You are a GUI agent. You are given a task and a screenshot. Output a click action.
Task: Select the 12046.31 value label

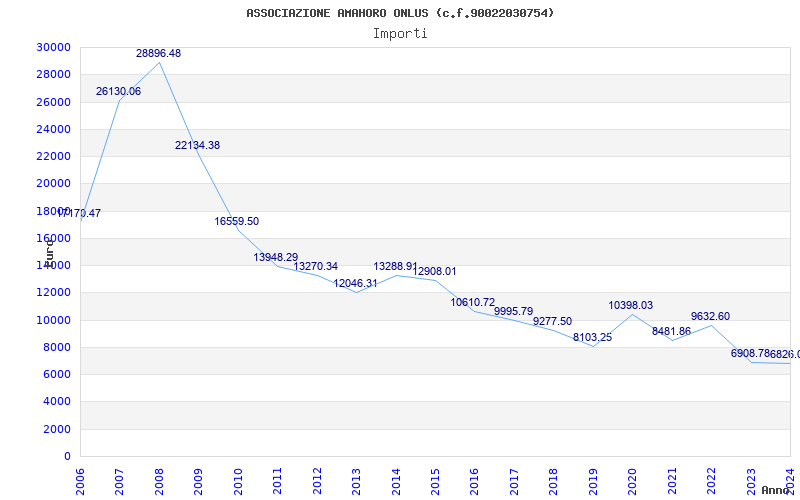coord(355,283)
